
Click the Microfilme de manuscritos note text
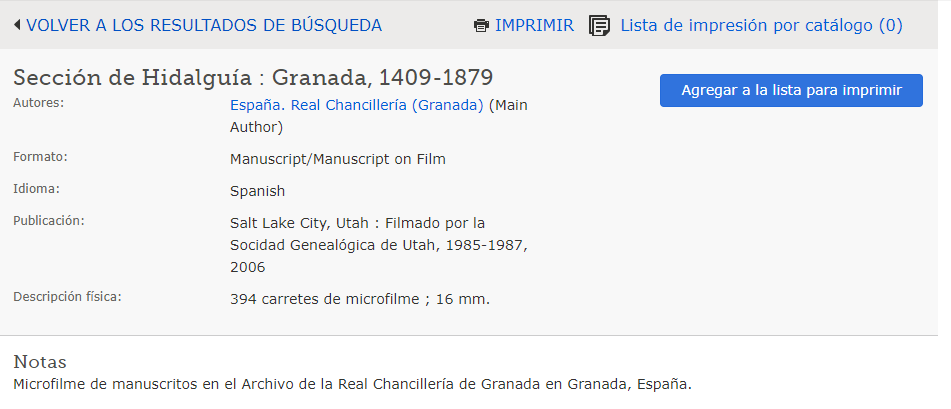click(x=352, y=383)
